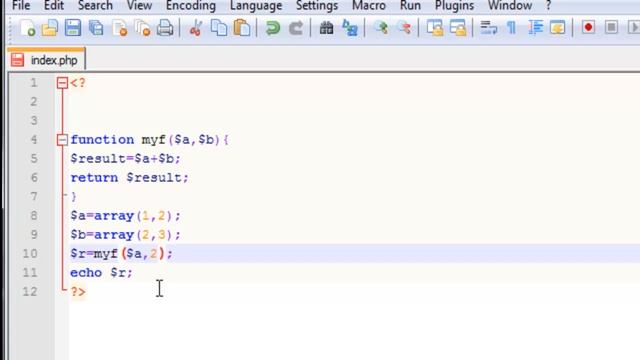Screen dimensions: 640x360
Task: Undo last action with green arrow
Action: 273,28
